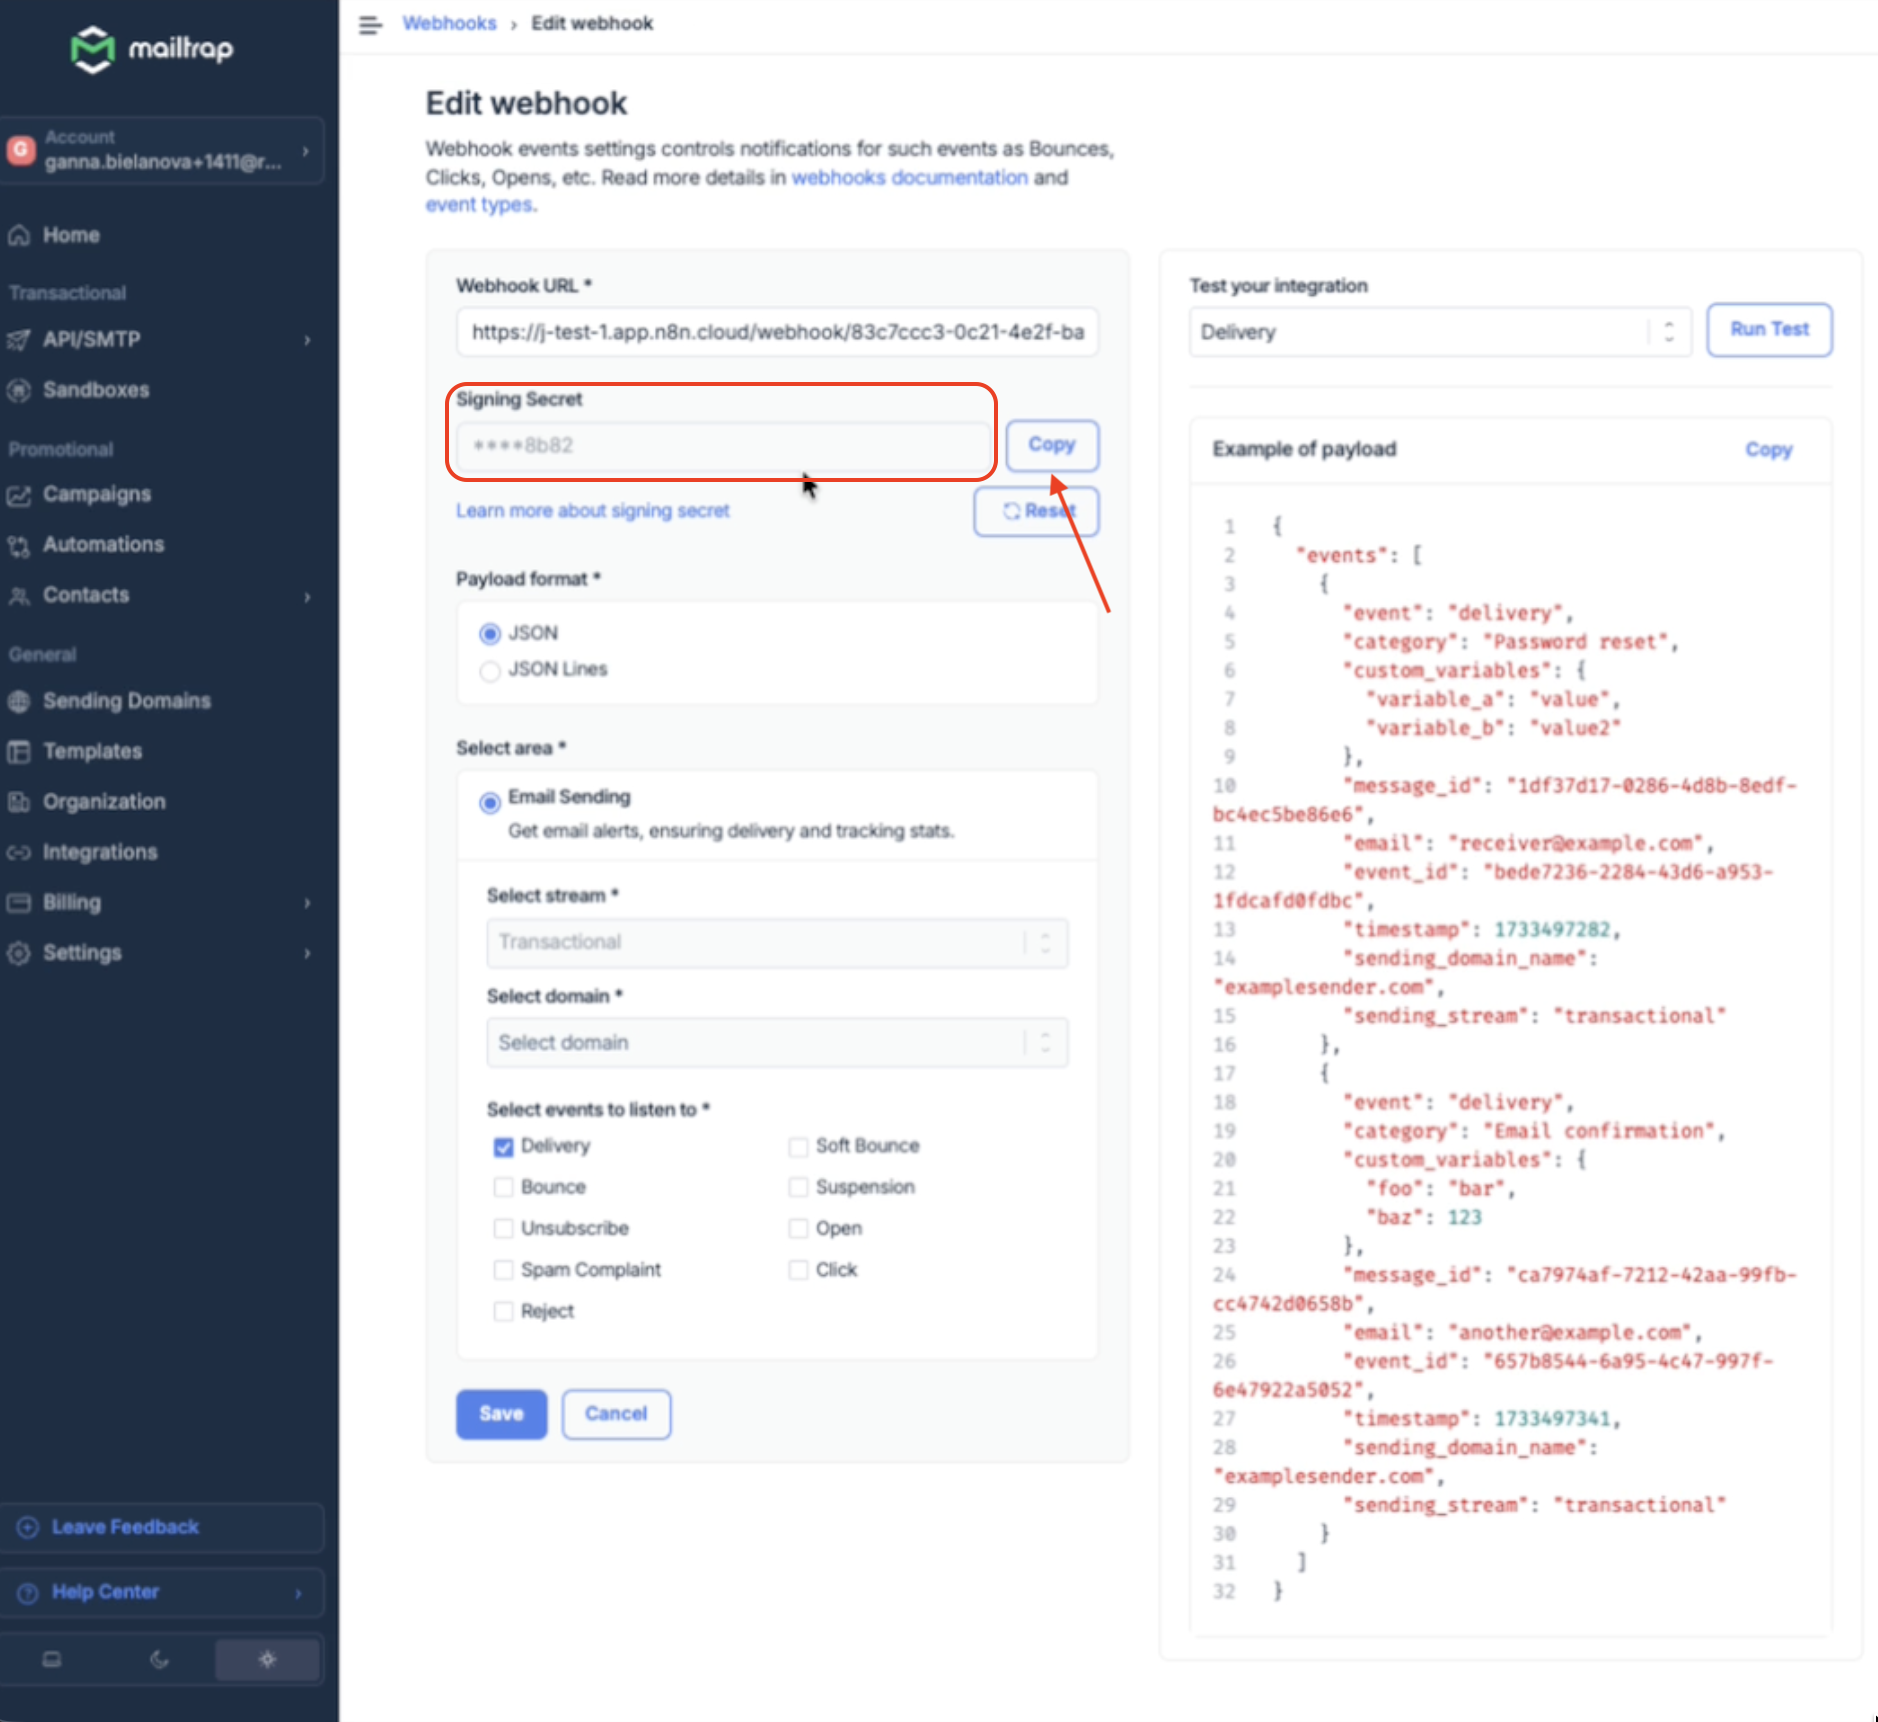The height and width of the screenshot is (1722, 1878).
Task: Click the Home house icon
Action: click(19, 236)
